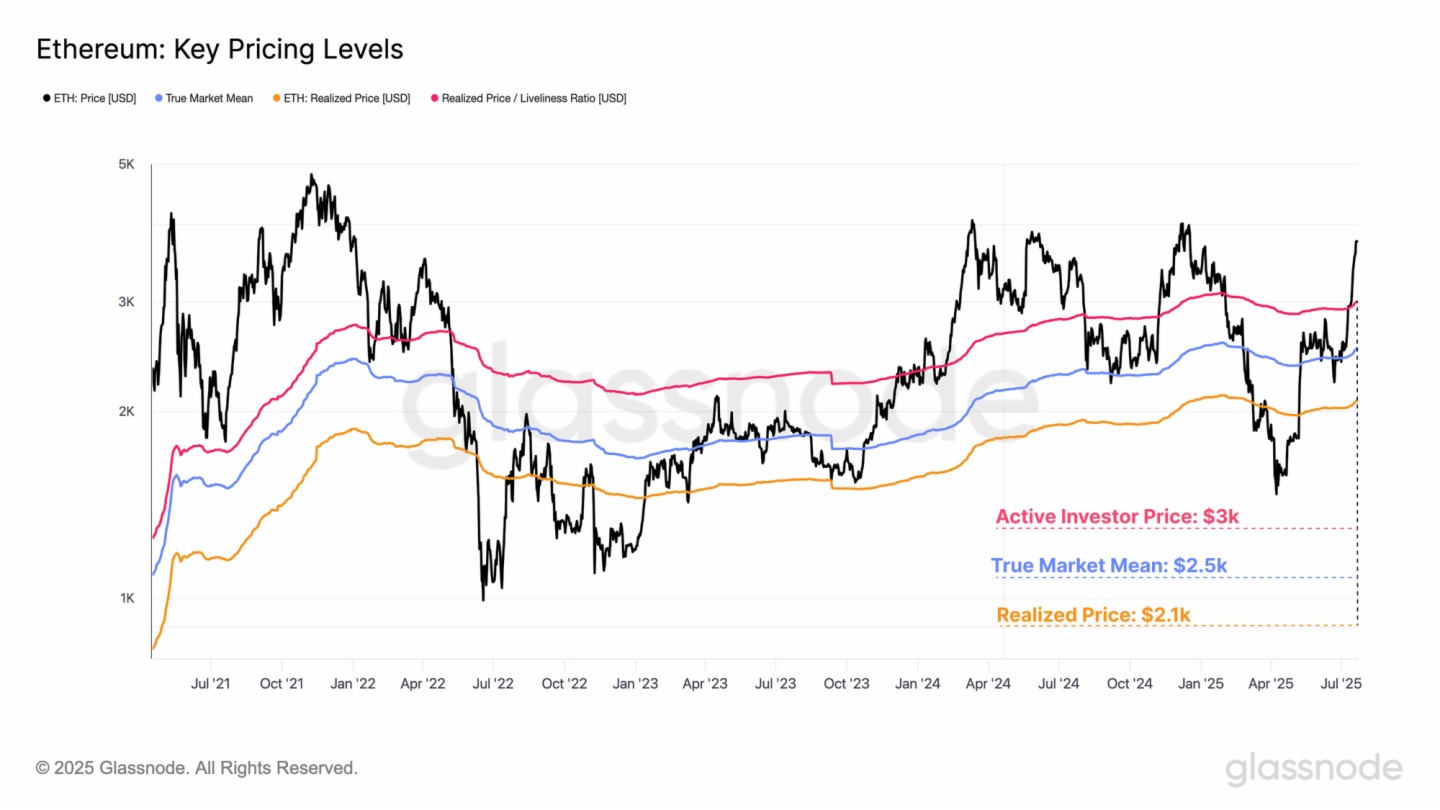Screen dimensions: 1440x810
Task: Click the blue True Market Mean legend dot
Action: tap(159, 98)
